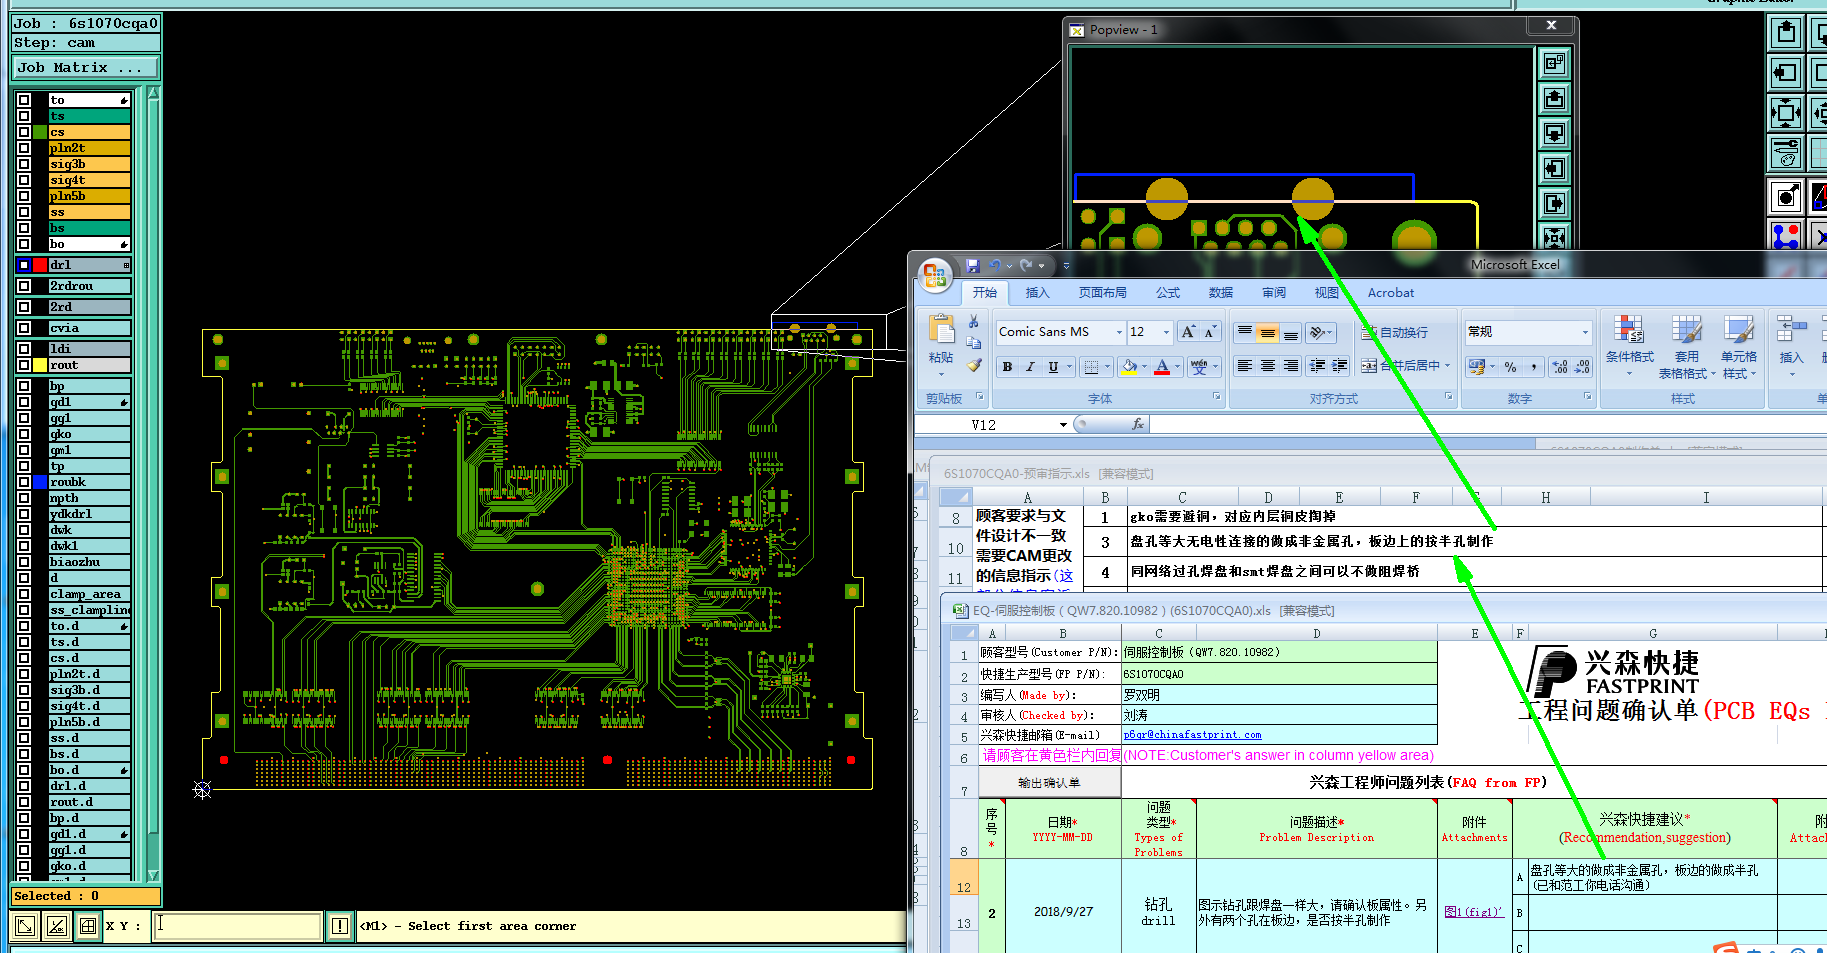Open the 图1 (fig1) attachment link
1827x953 pixels.
[1473, 912]
